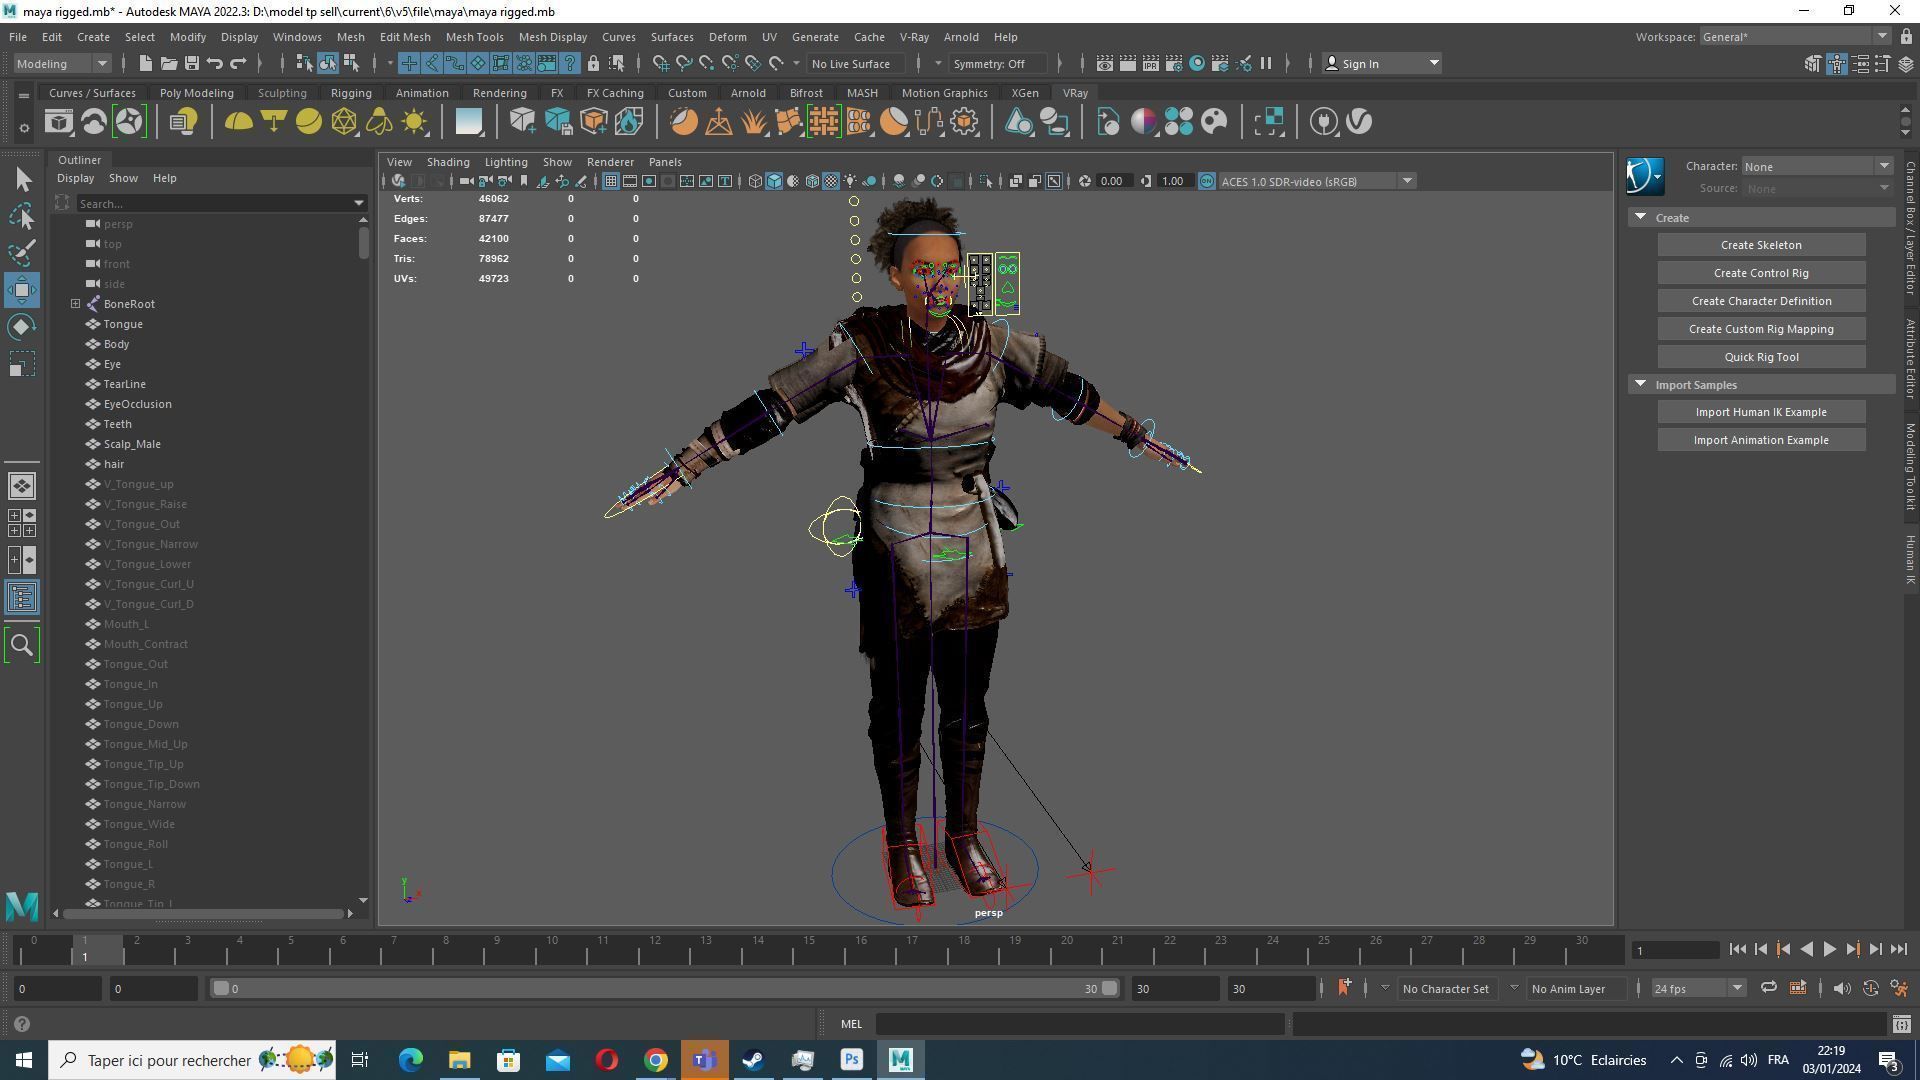The image size is (1920, 1080).
Task: Activate the Scale tool in toolbox
Action: (x=22, y=364)
